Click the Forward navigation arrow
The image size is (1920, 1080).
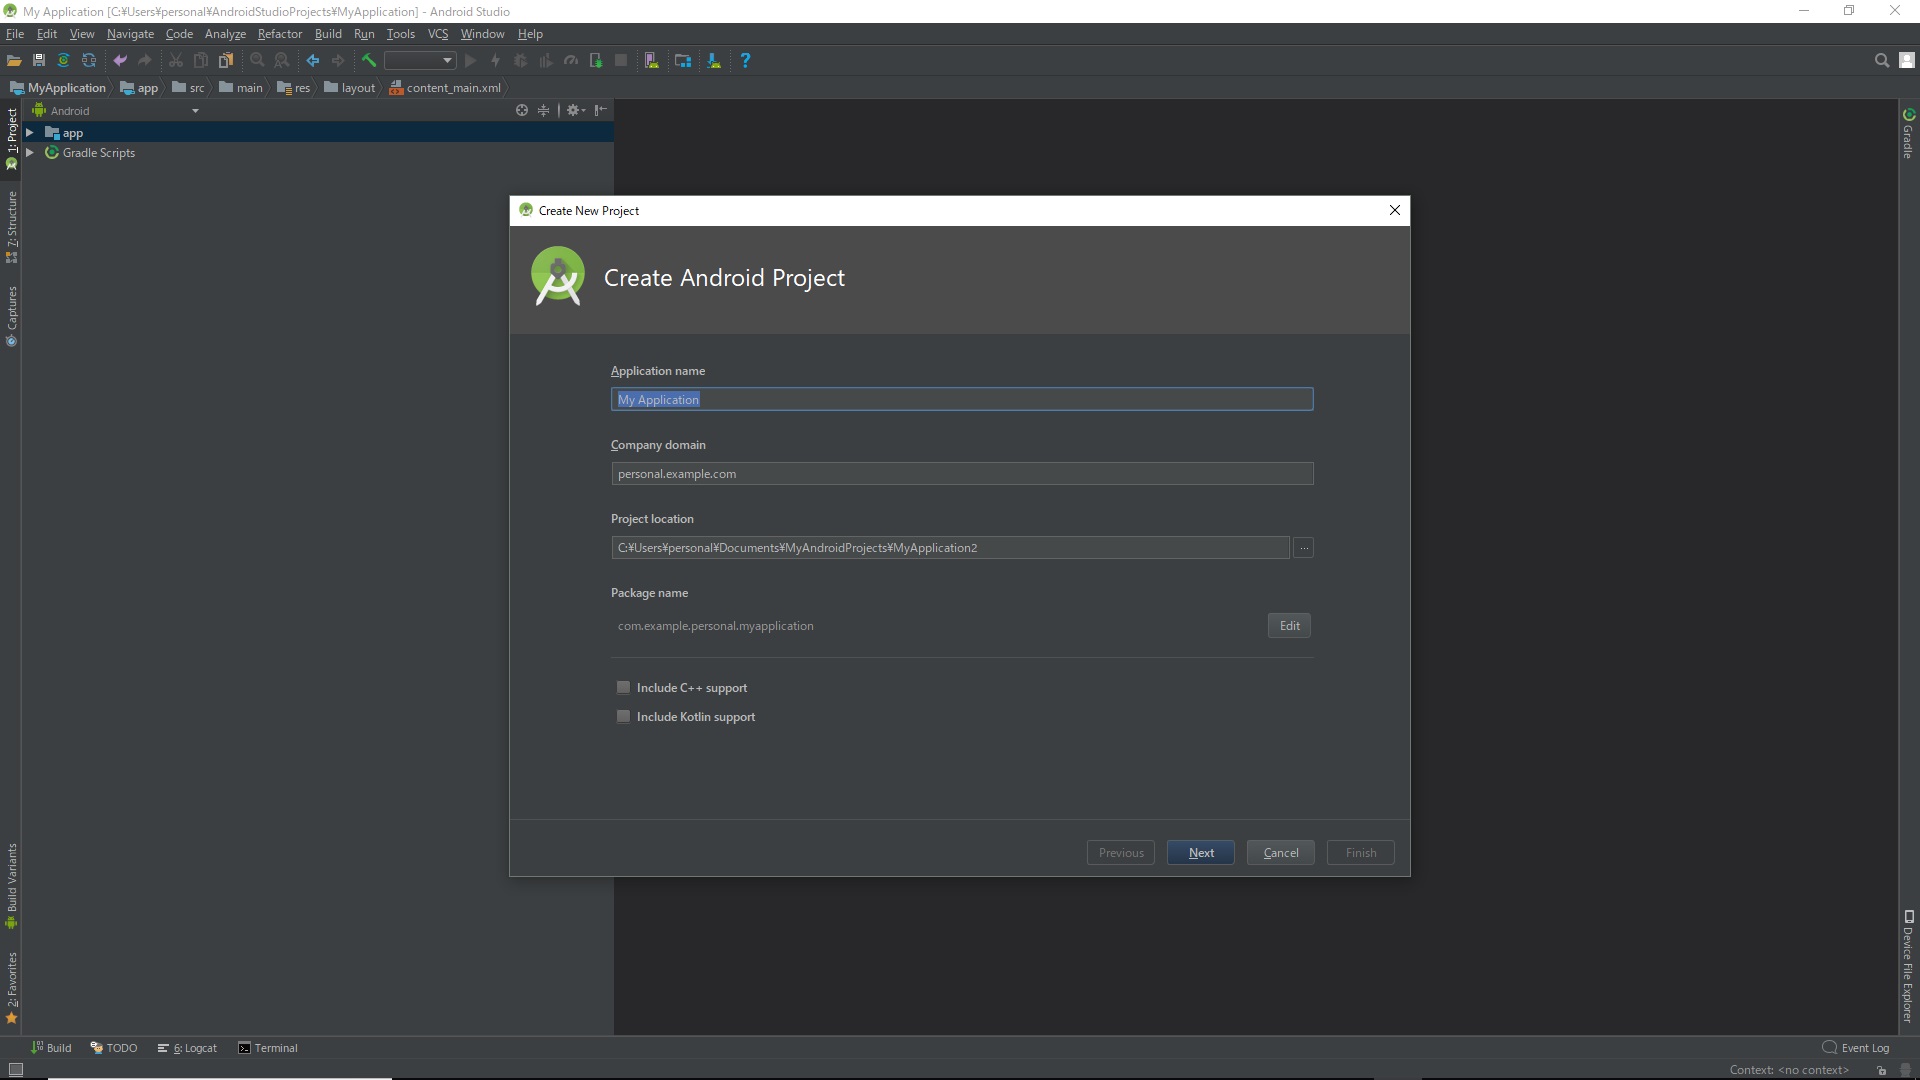pyautogui.click(x=338, y=61)
